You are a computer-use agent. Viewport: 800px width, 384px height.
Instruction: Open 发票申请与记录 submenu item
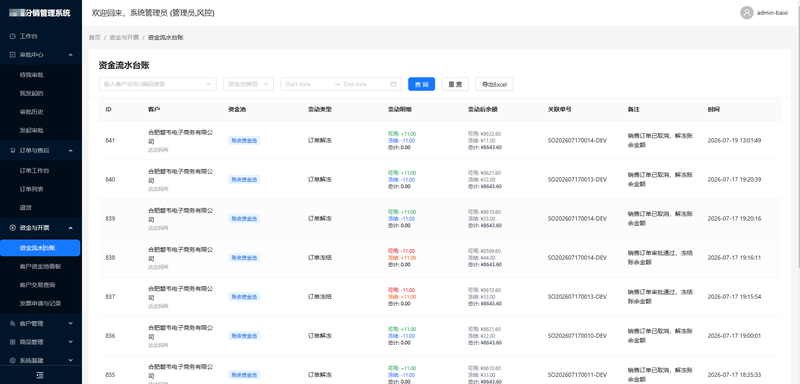pyautogui.click(x=40, y=303)
